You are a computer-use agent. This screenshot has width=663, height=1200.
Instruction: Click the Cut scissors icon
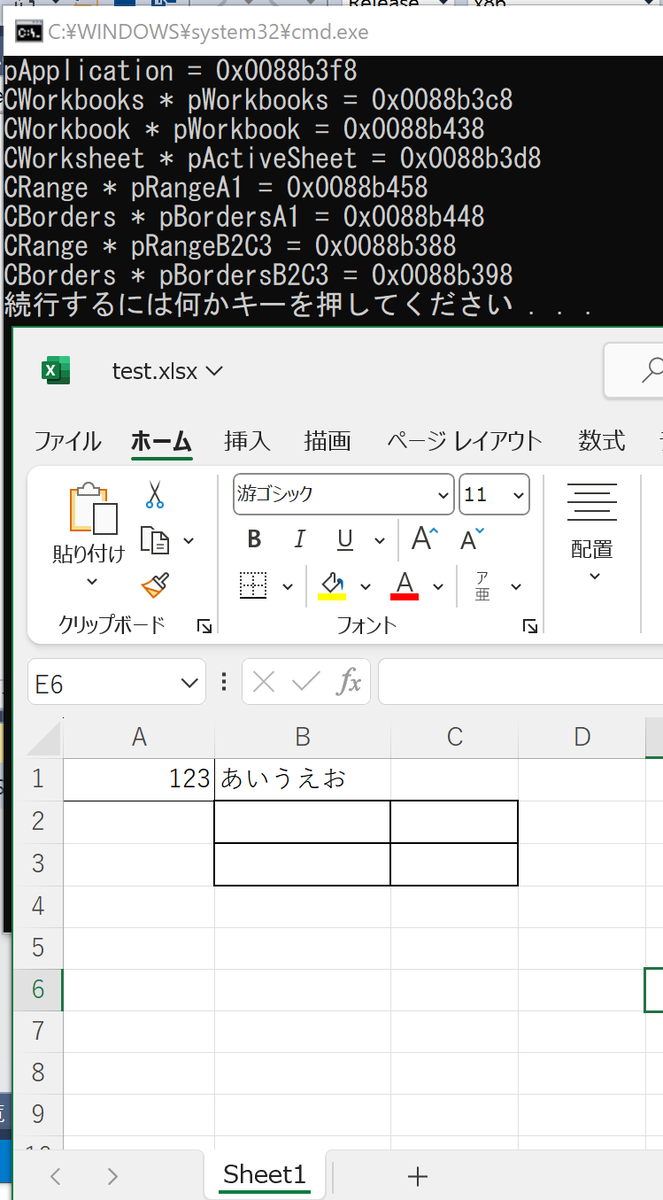pos(154,494)
